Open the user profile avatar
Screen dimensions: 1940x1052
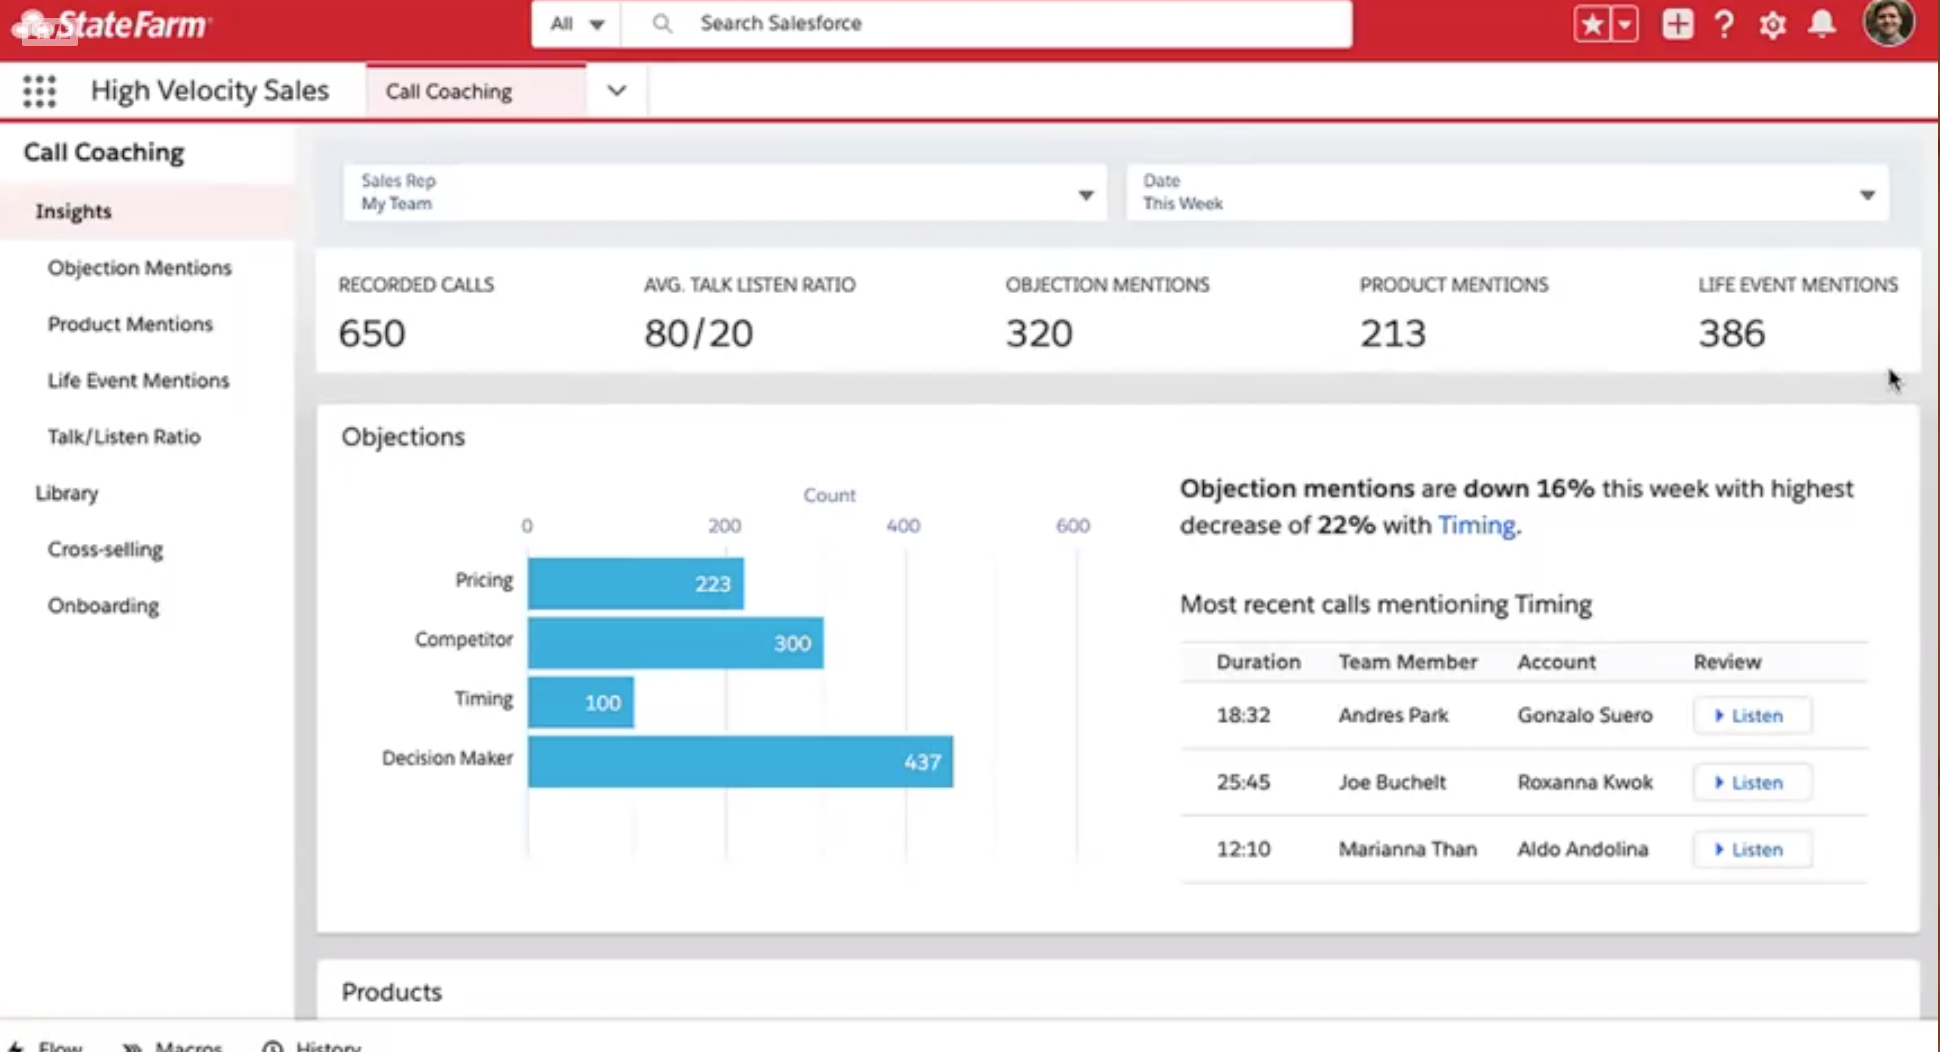click(x=1889, y=22)
